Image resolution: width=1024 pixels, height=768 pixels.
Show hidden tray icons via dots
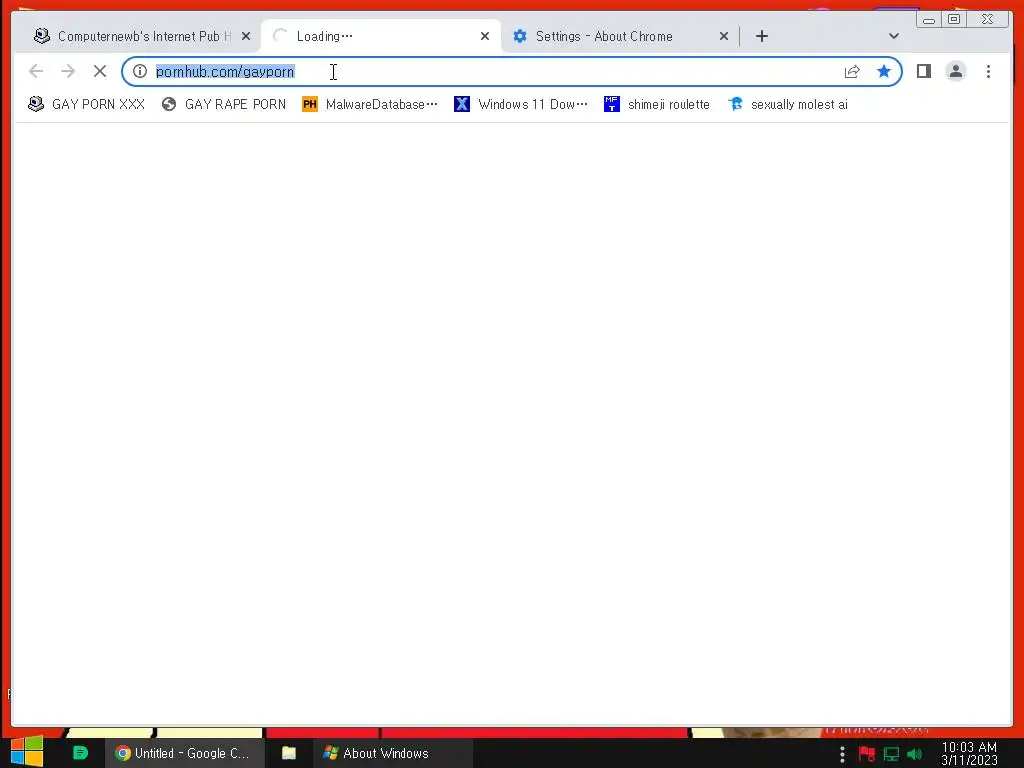click(x=842, y=754)
